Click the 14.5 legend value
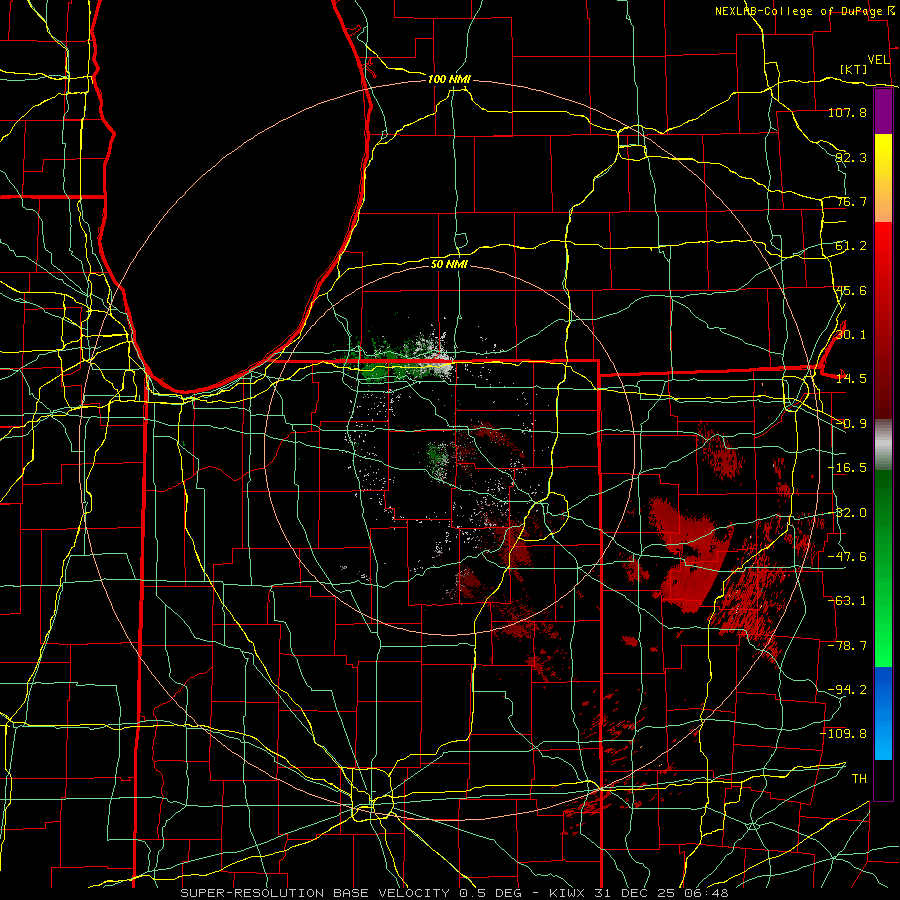Screen dimensions: 900x900 tap(851, 379)
